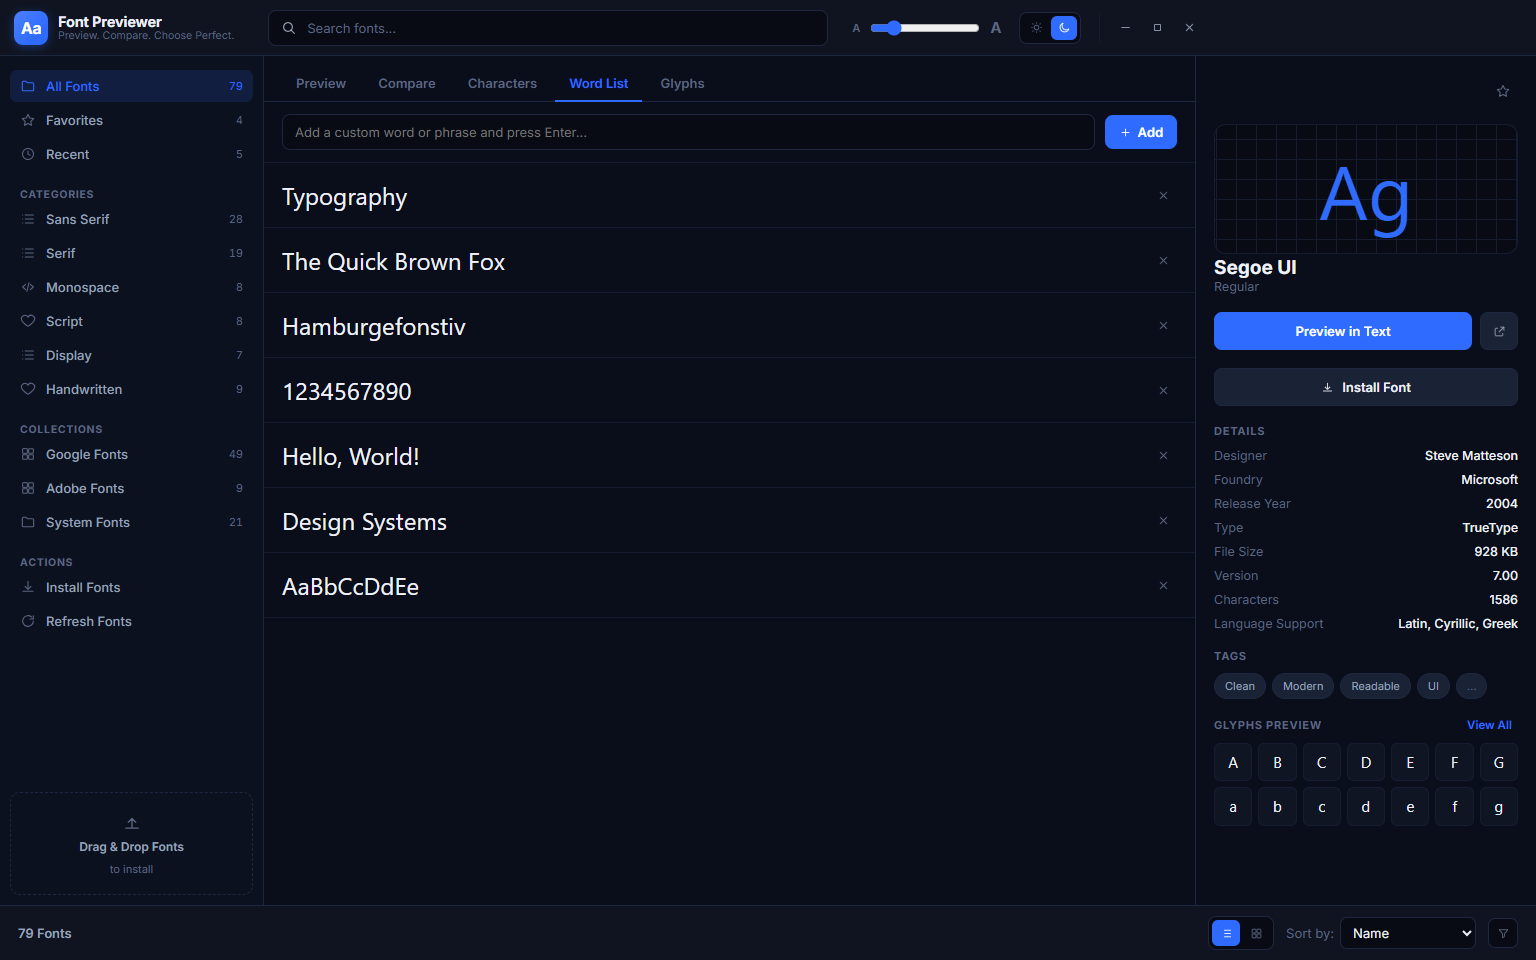
Task: Filter by Display category
Action: click(131, 355)
